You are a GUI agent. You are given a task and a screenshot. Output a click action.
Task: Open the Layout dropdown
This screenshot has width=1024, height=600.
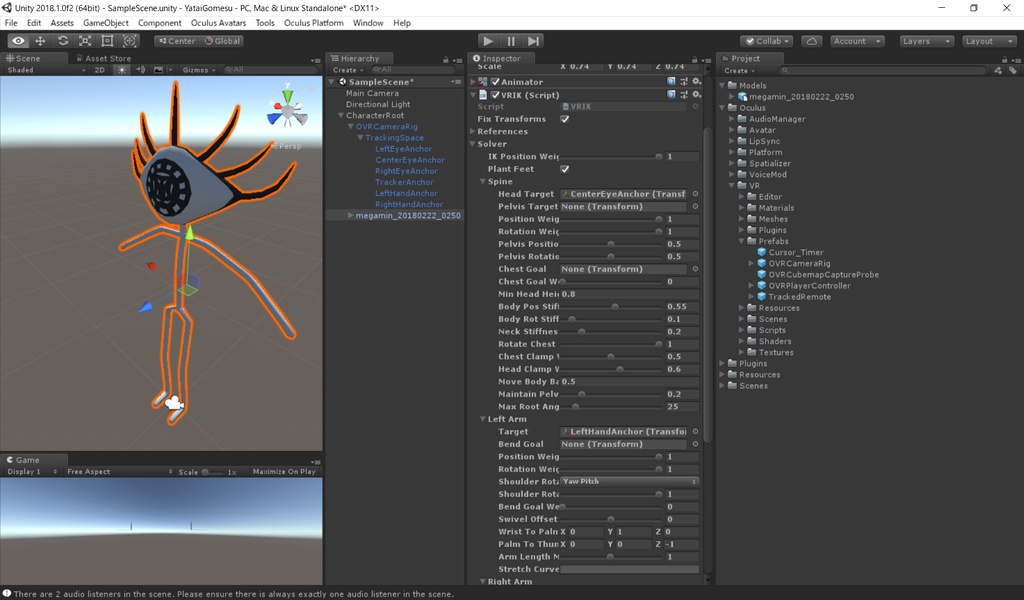point(989,41)
